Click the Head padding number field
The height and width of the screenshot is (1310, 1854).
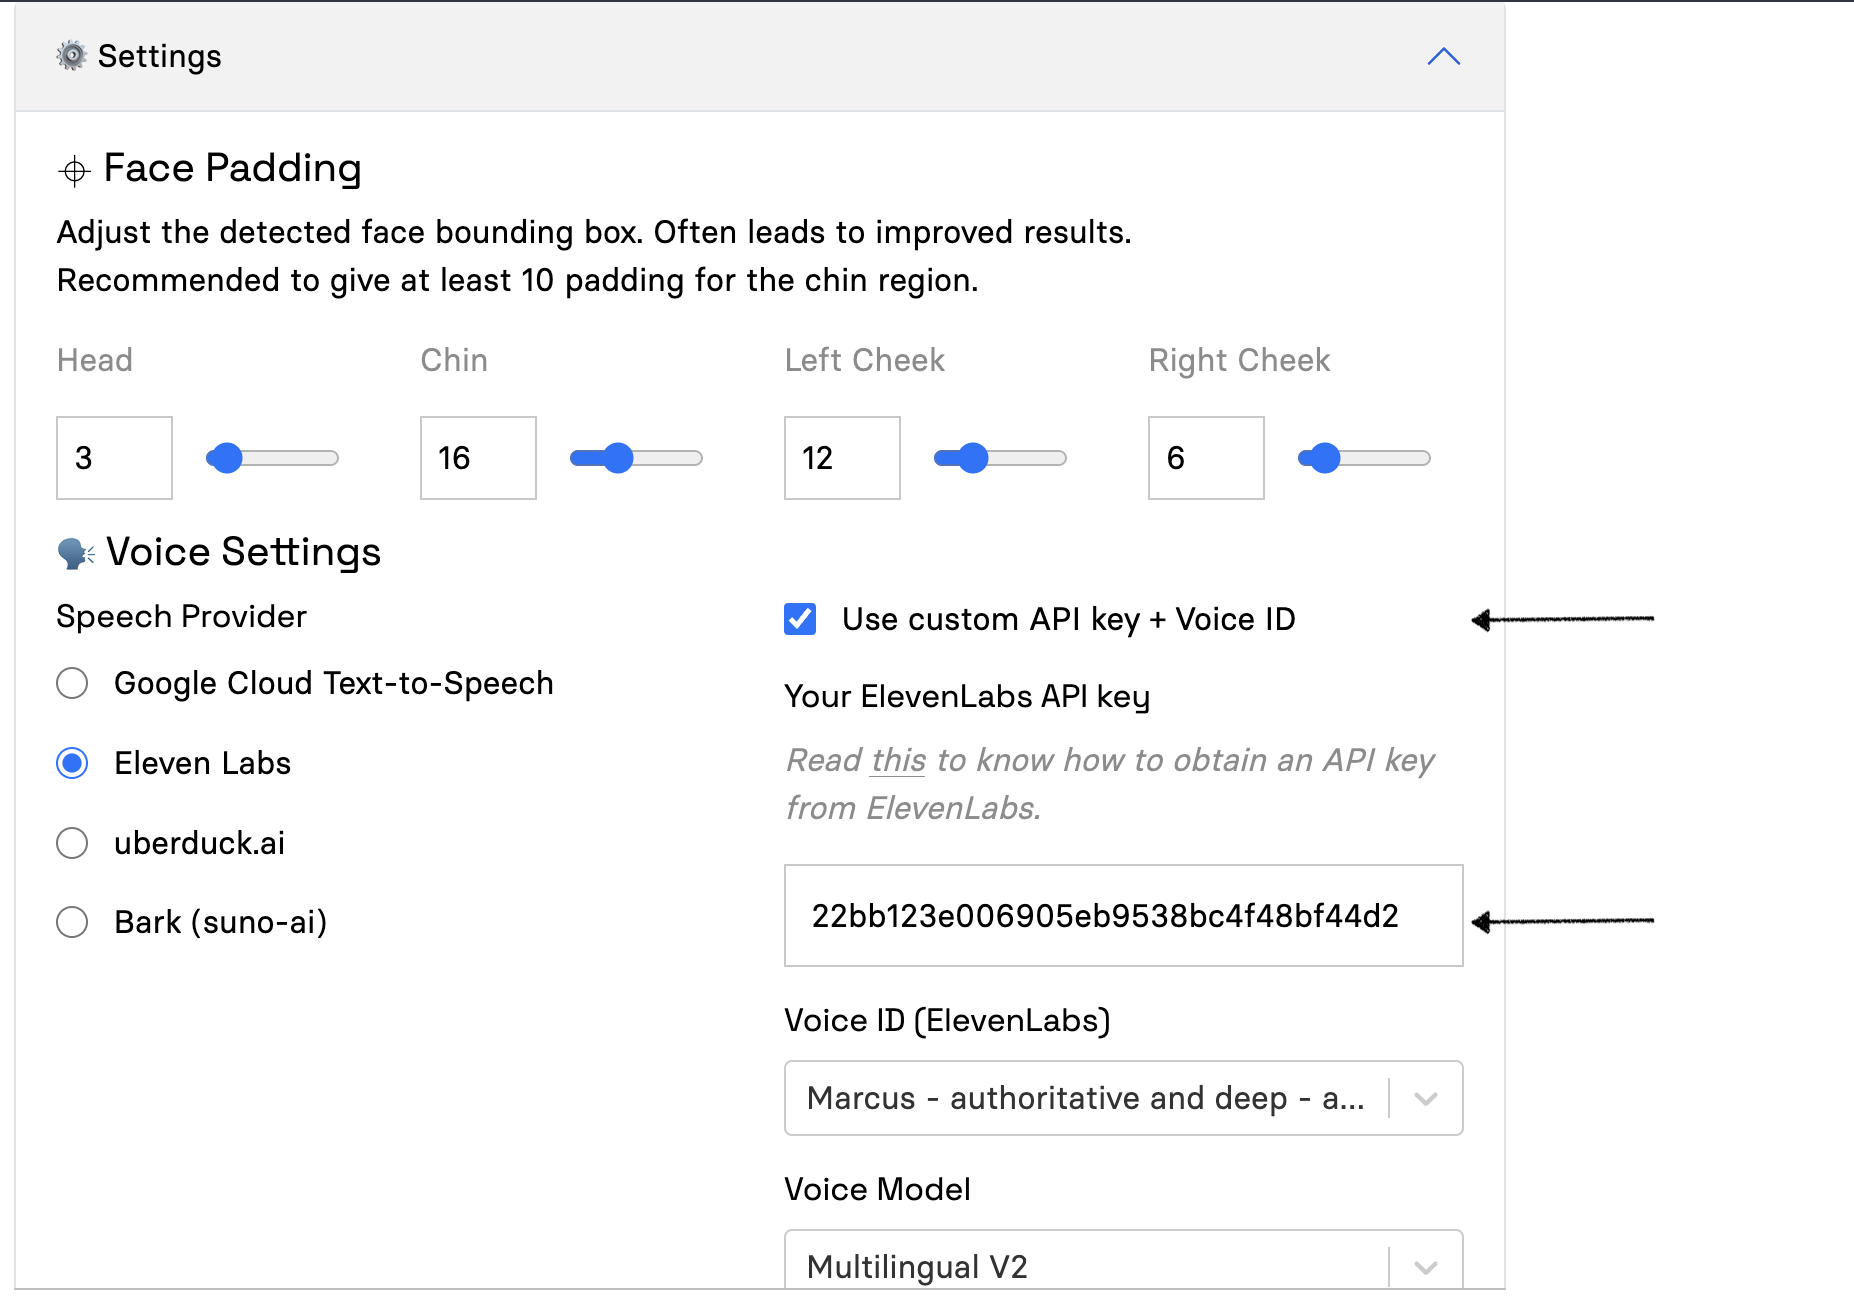pyautogui.click(x=114, y=458)
